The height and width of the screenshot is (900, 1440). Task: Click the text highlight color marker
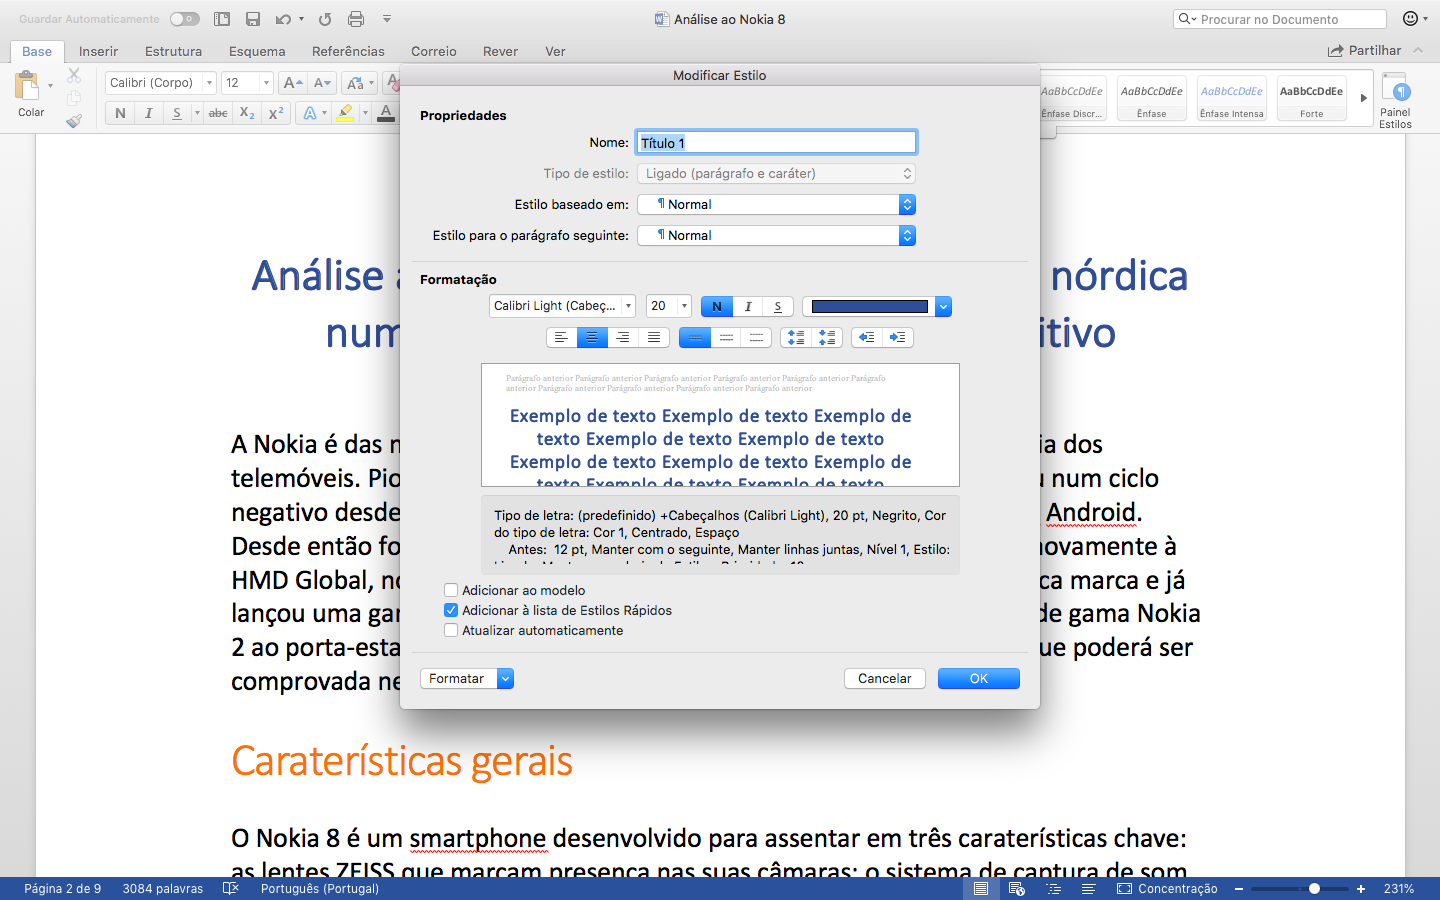[x=345, y=113]
